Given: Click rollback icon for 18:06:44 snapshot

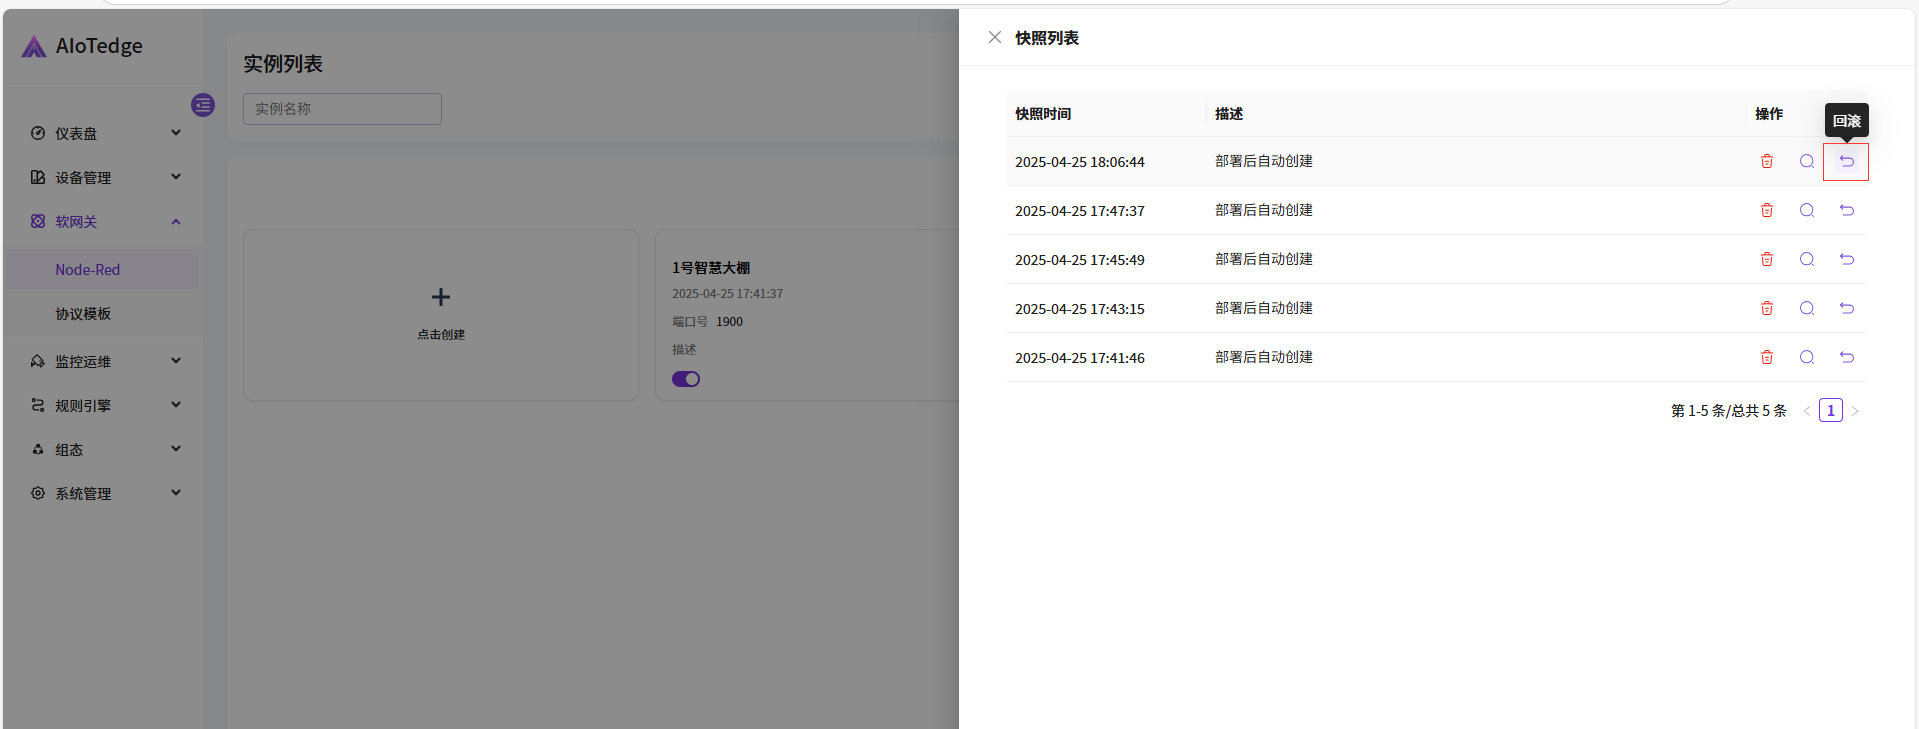Looking at the screenshot, I should click(x=1846, y=162).
